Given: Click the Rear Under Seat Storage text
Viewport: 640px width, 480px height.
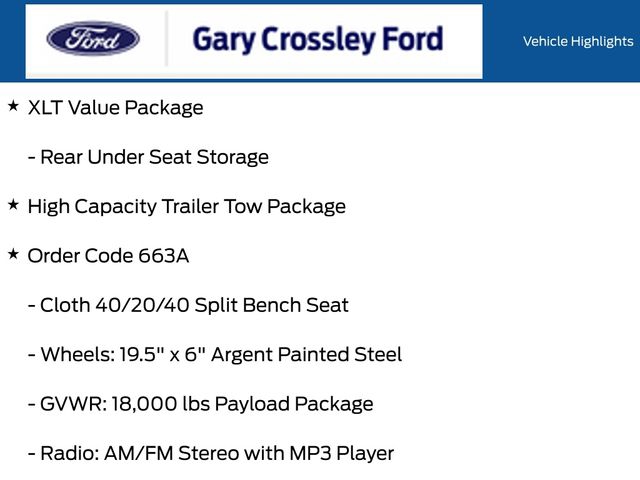Looking at the screenshot, I should [x=154, y=157].
